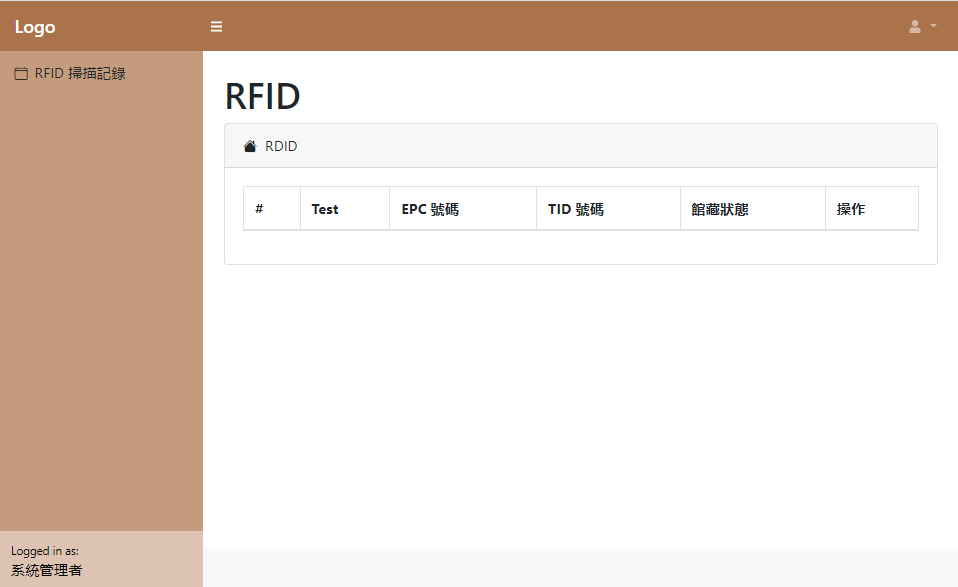
Task: Click the TID 號碼 column header
Action: [x=609, y=208]
